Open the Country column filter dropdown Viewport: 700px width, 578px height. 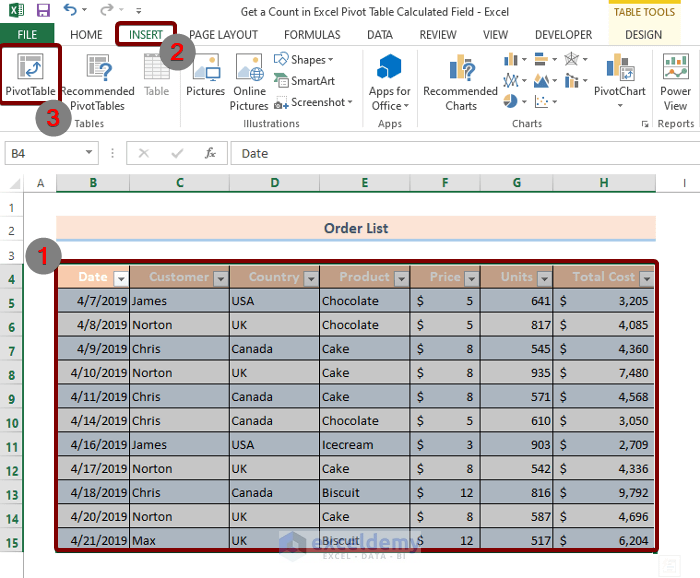coord(310,278)
